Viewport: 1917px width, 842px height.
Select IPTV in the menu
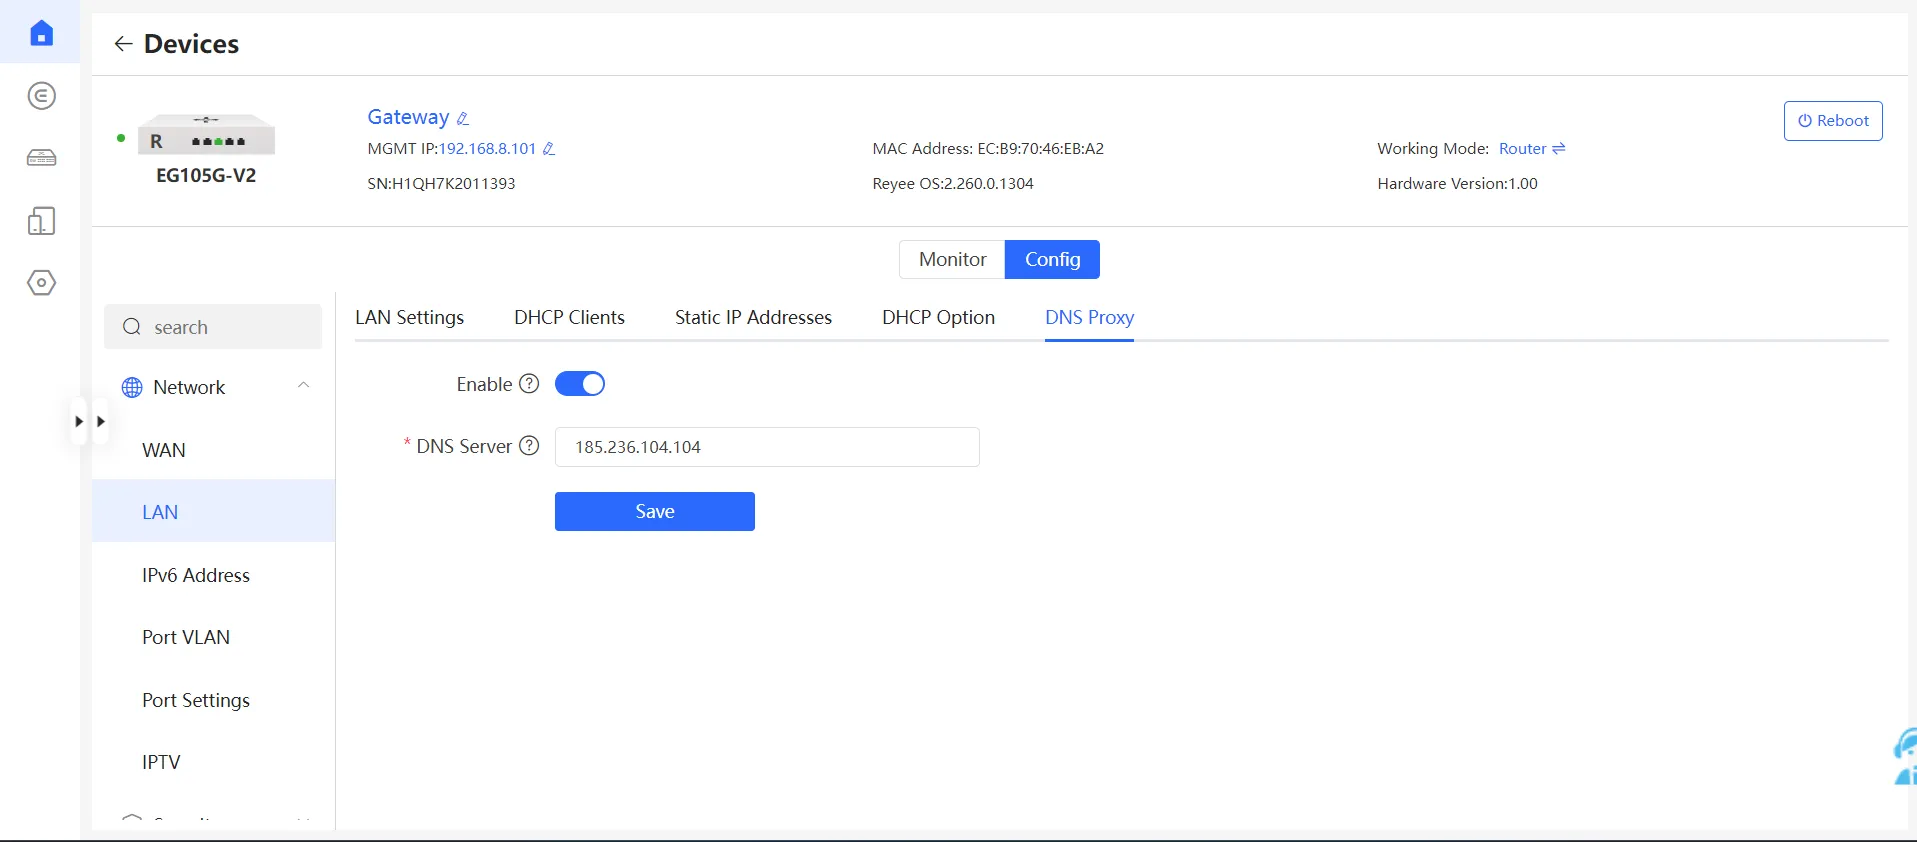[213, 762]
